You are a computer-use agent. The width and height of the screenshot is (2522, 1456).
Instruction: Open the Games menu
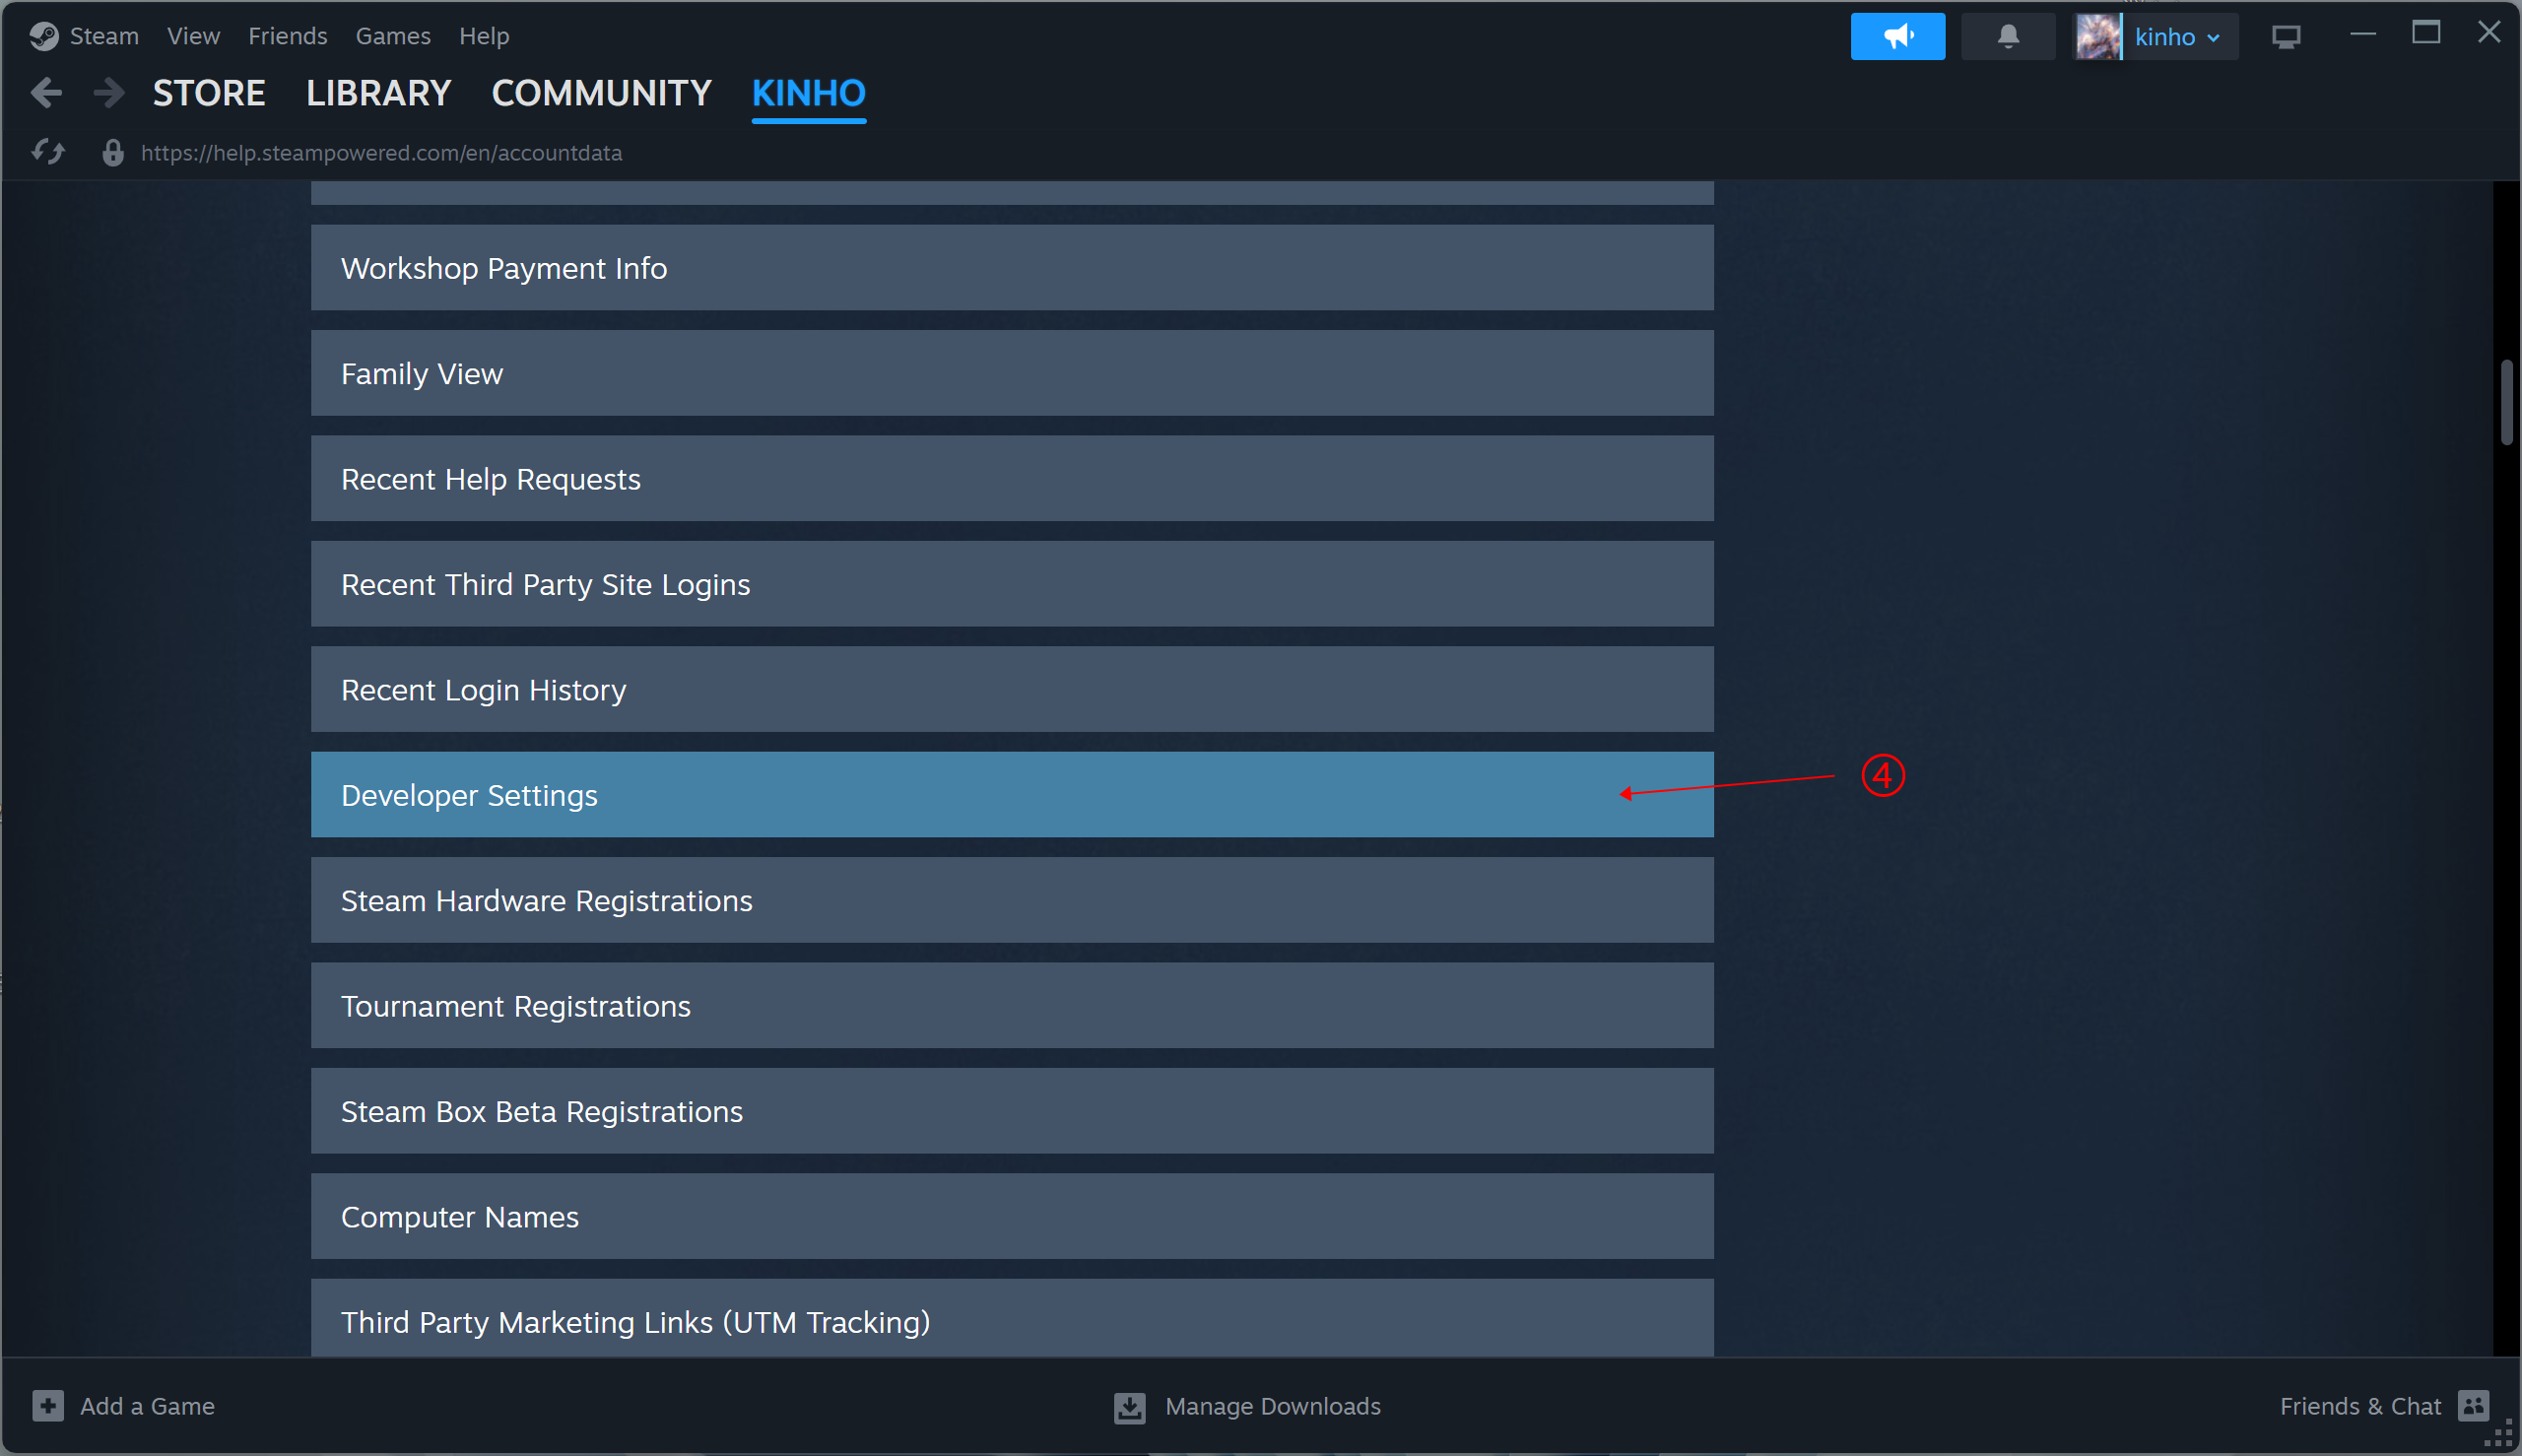coord(393,36)
